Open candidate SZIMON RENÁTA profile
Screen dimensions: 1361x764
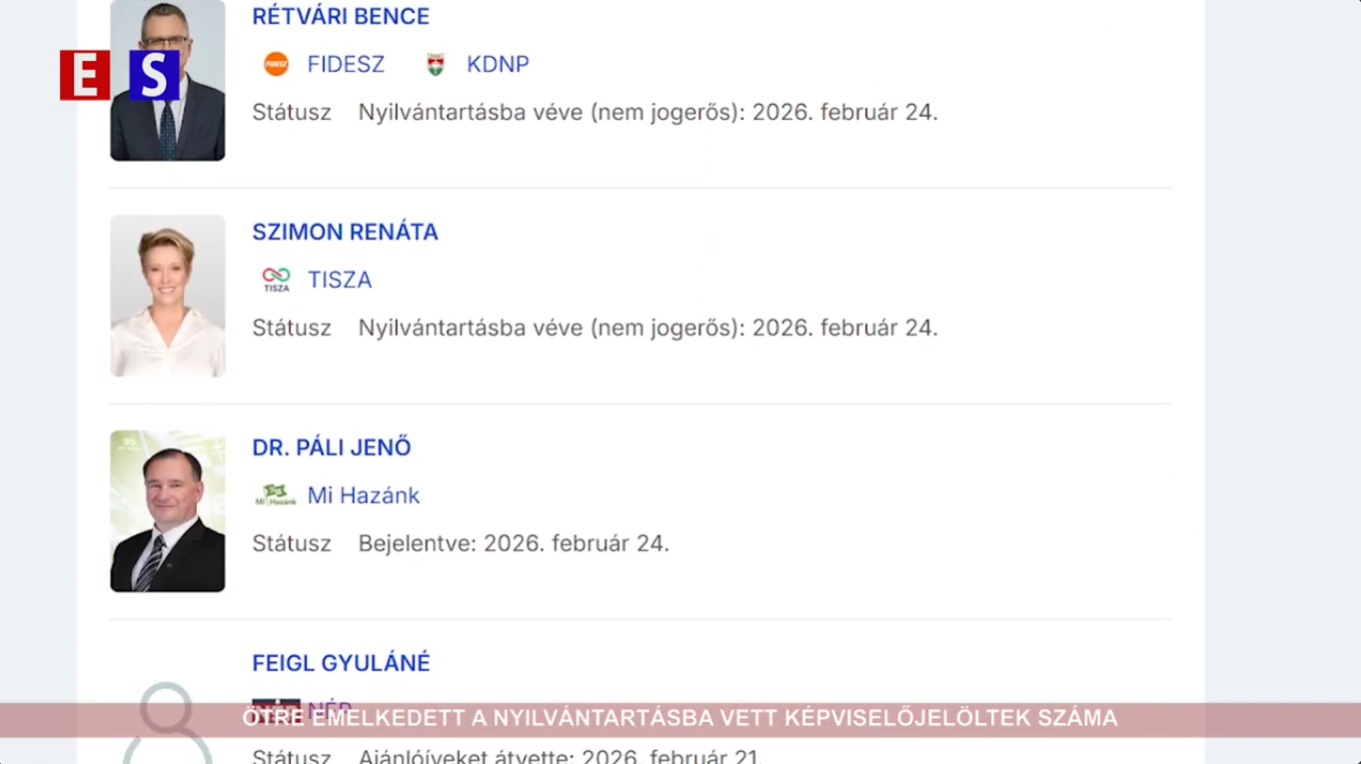(x=345, y=232)
